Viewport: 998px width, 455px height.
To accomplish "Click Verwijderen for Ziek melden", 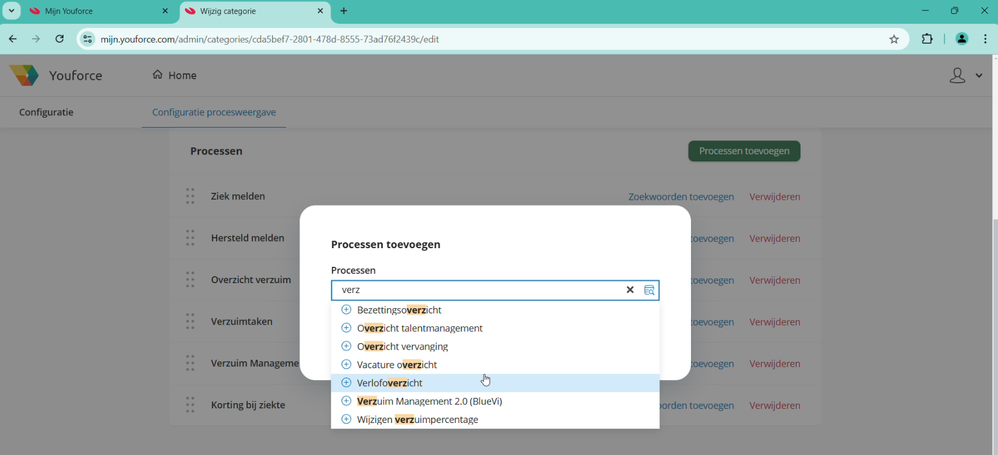I will coord(775,197).
